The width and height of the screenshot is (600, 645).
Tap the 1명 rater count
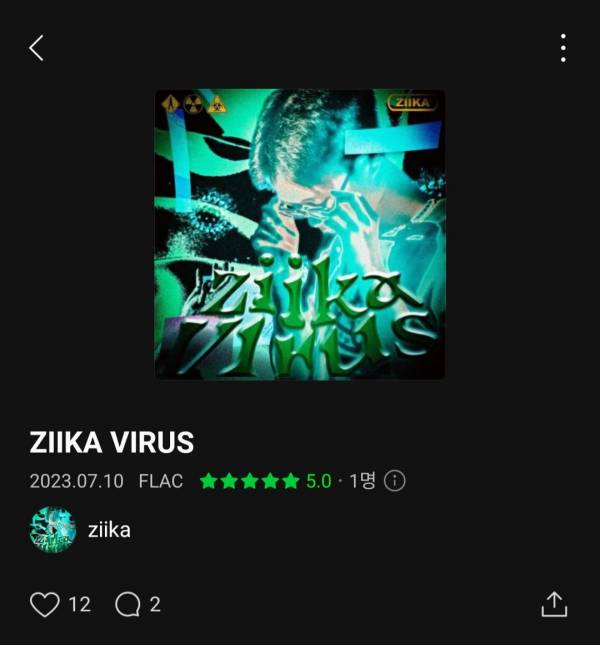coord(362,480)
